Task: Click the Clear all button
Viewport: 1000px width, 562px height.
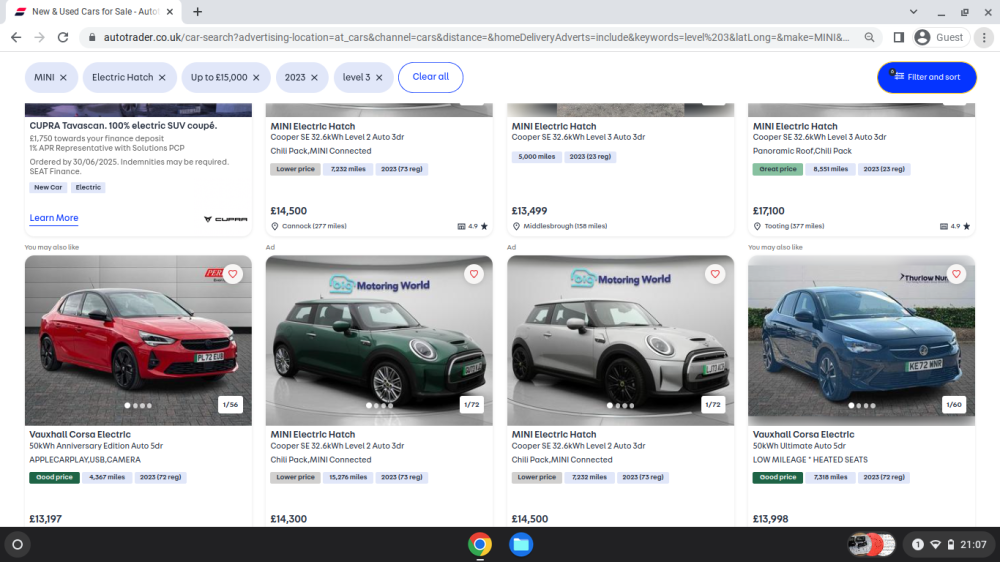Action: (x=430, y=77)
